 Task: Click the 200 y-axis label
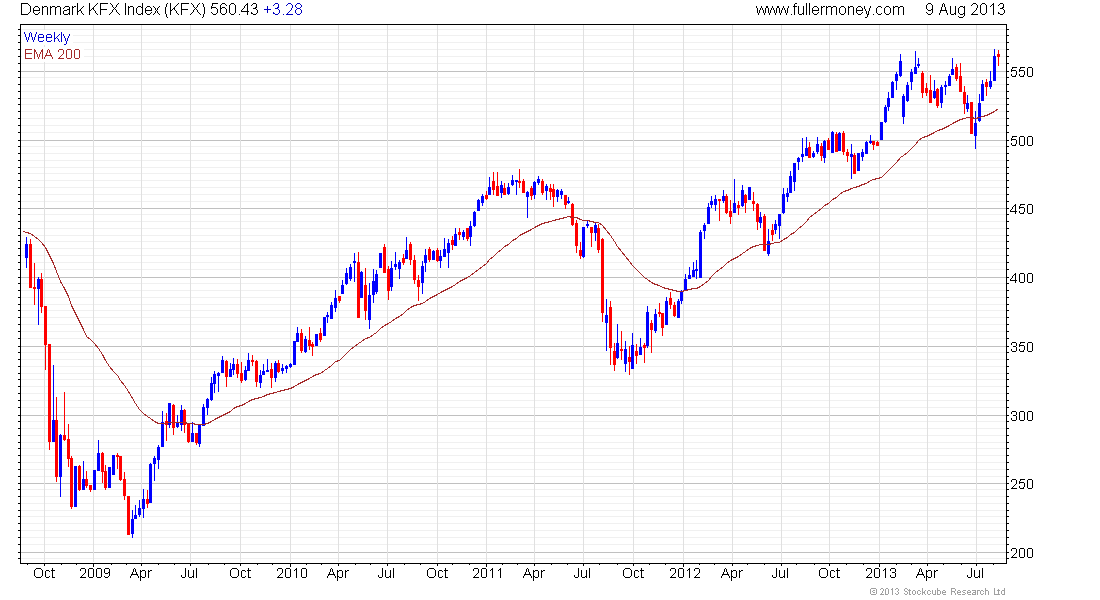pos(1021,553)
